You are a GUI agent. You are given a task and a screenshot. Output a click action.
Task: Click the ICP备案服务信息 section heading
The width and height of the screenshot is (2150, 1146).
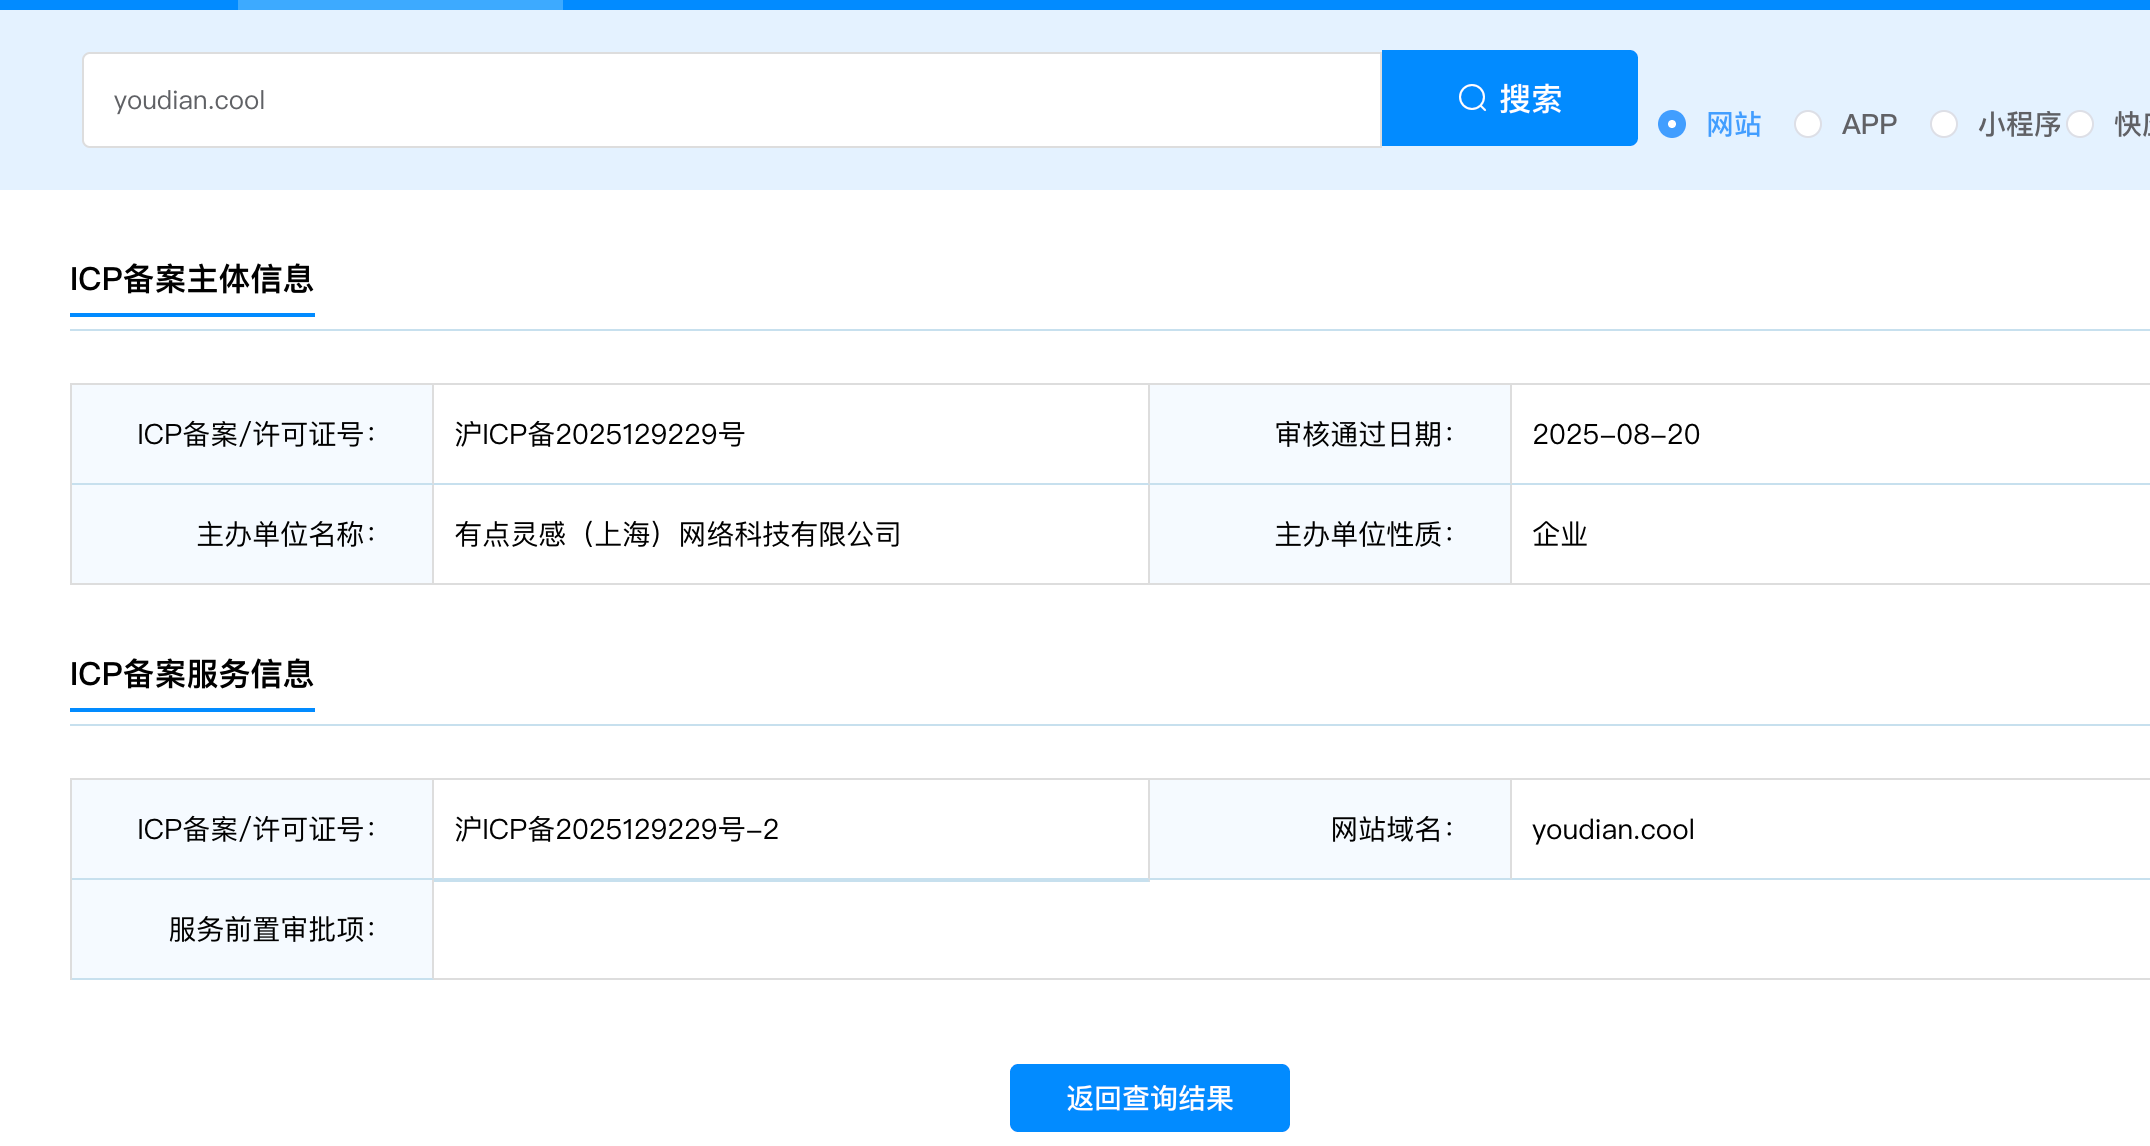point(192,674)
